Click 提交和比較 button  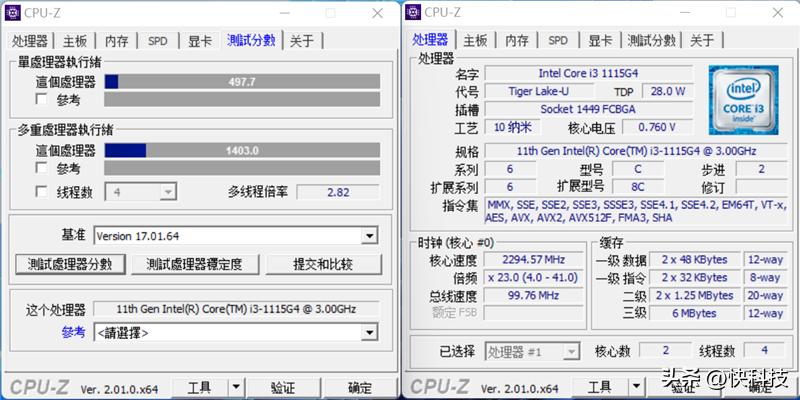(x=323, y=264)
